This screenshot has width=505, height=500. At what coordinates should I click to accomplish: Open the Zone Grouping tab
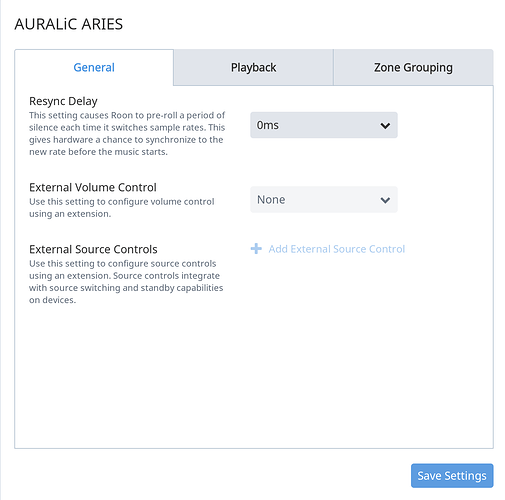point(413,68)
